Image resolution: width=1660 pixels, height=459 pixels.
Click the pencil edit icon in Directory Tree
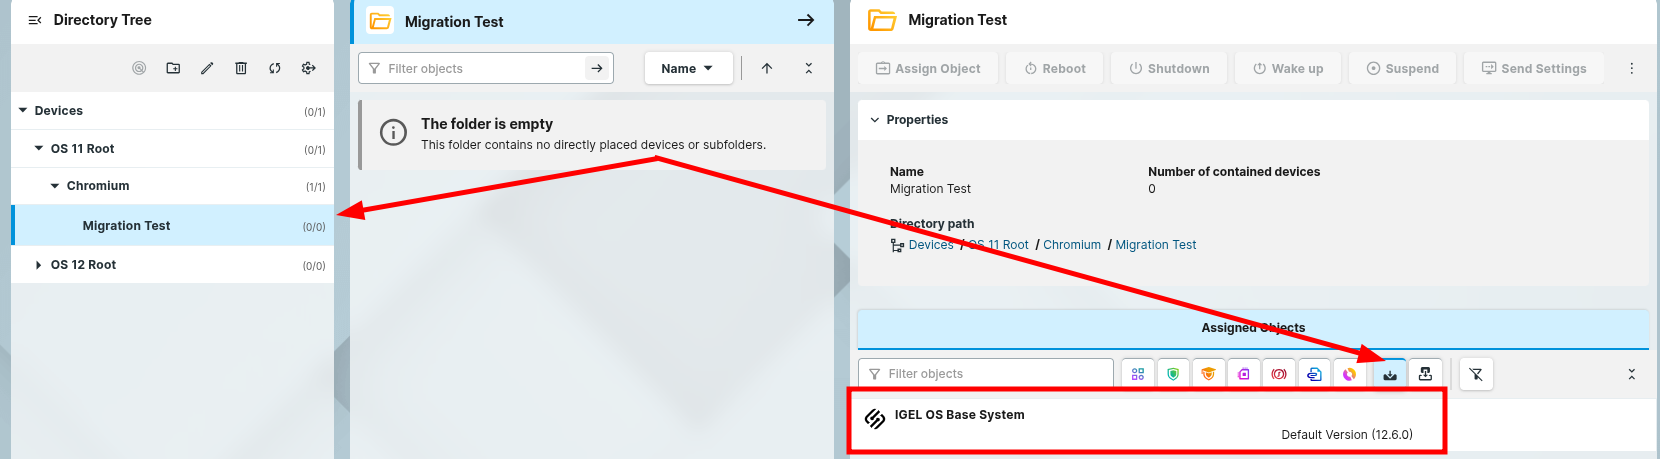[x=207, y=68]
